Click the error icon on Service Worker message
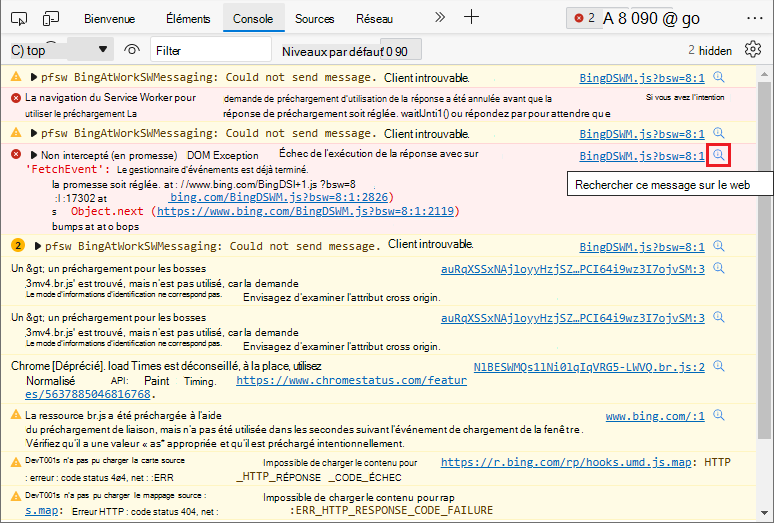This screenshot has width=774, height=523. click(x=16, y=98)
